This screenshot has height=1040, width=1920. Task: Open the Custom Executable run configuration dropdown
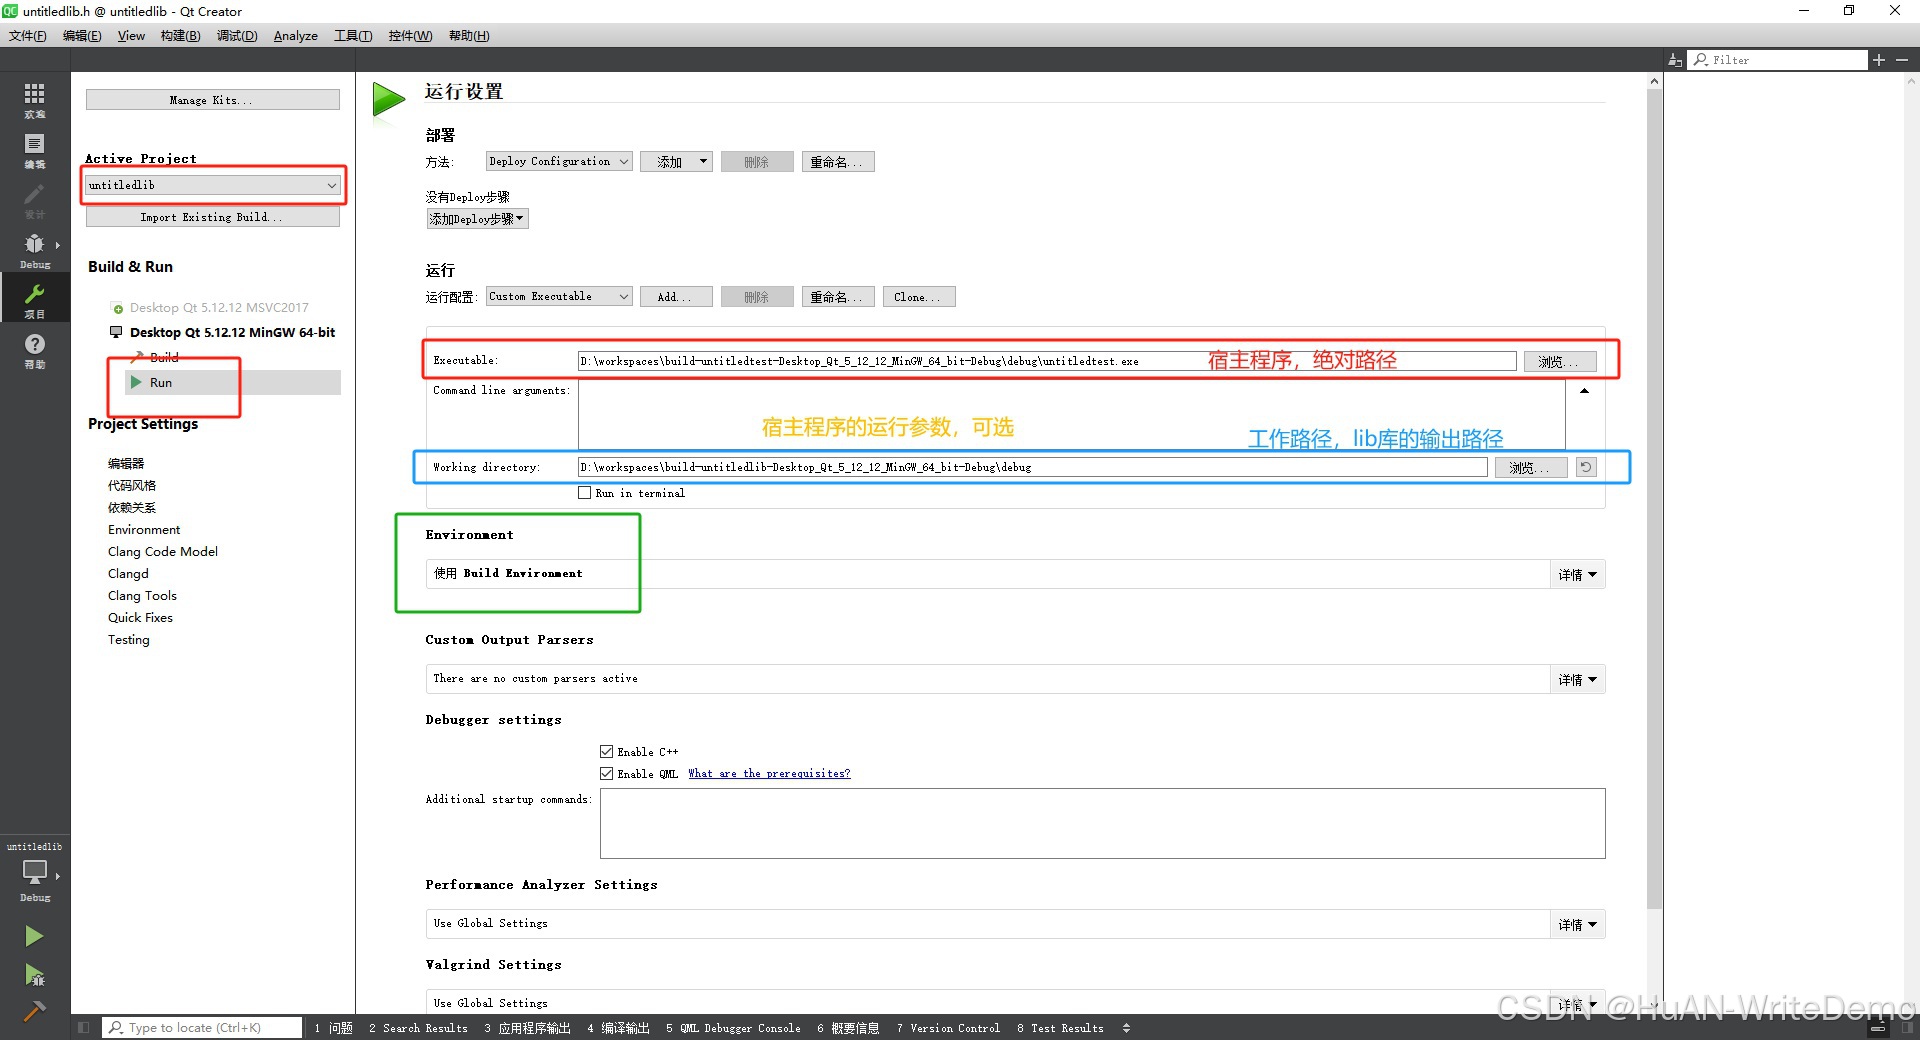(x=559, y=296)
